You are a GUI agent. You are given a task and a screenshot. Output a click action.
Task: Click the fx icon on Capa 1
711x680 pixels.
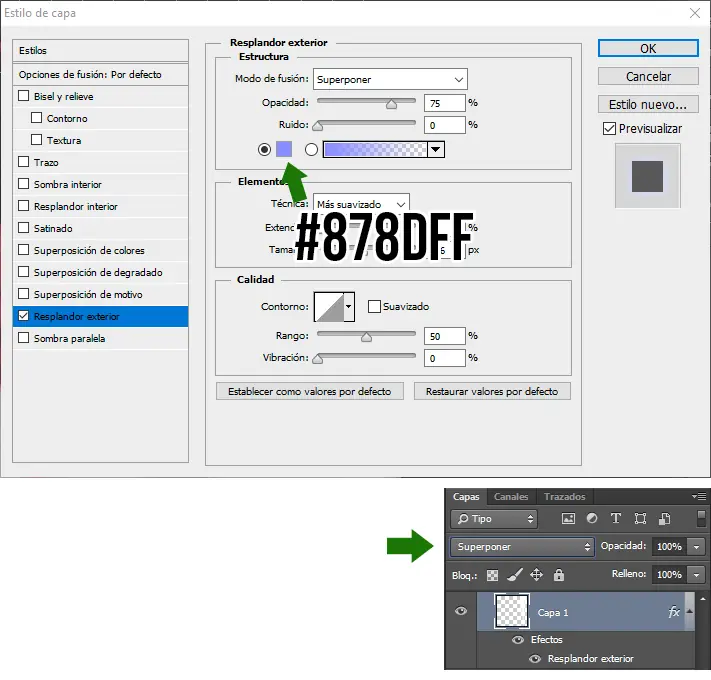(x=674, y=612)
